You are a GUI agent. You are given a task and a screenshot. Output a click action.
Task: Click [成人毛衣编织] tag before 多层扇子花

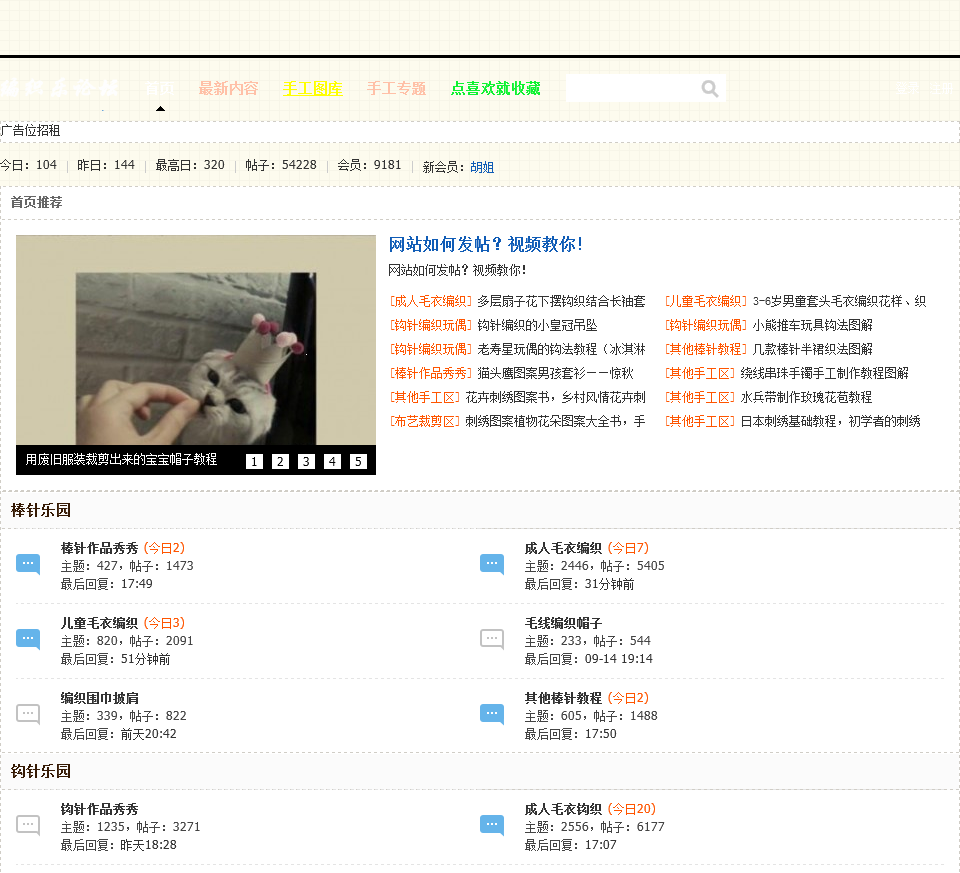[430, 301]
